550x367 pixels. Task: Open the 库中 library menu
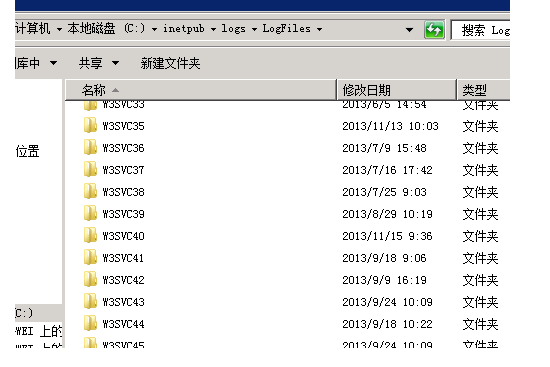(x=36, y=64)
